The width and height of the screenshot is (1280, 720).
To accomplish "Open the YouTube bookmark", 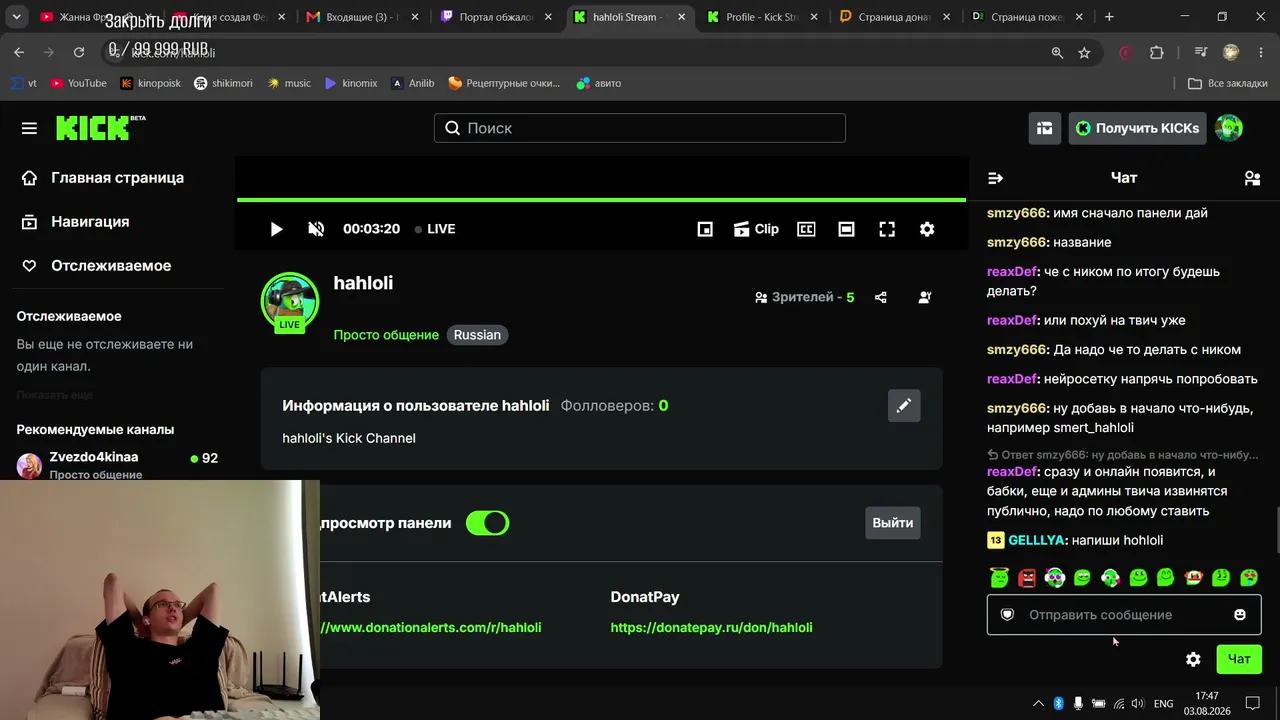I will [79, 83].
